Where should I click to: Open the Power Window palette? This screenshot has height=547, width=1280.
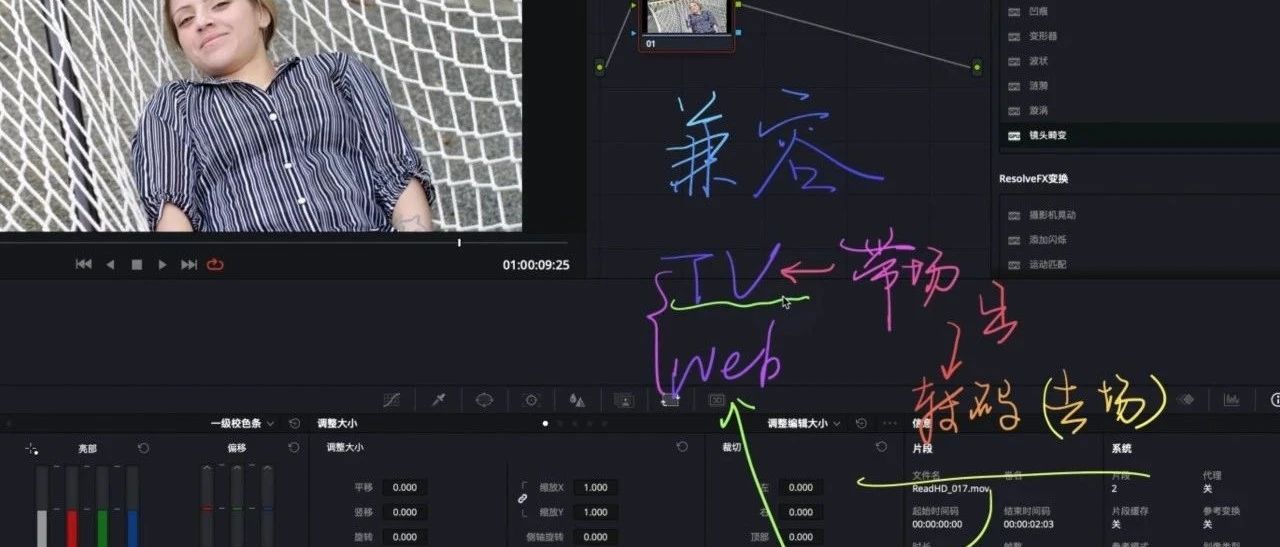[x=484, y=400]
